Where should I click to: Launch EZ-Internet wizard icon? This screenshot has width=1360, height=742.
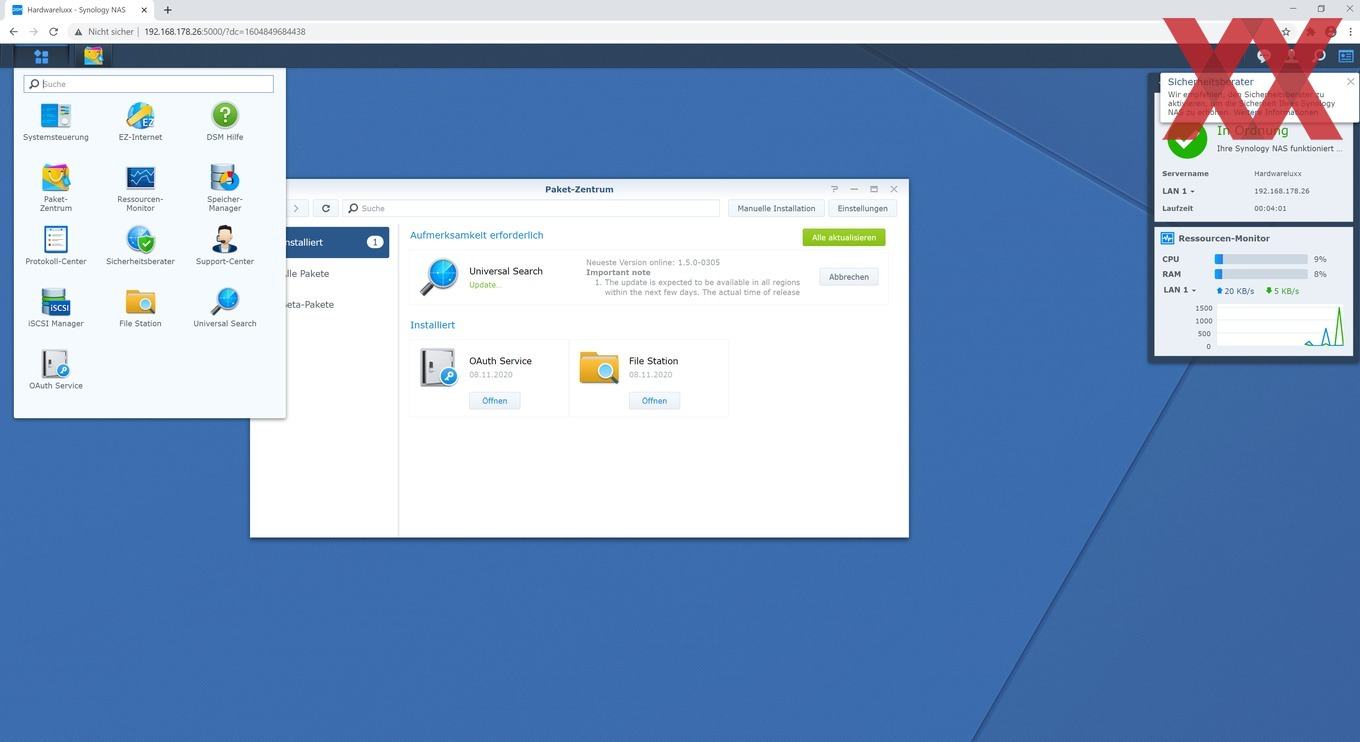pos(140,121)
